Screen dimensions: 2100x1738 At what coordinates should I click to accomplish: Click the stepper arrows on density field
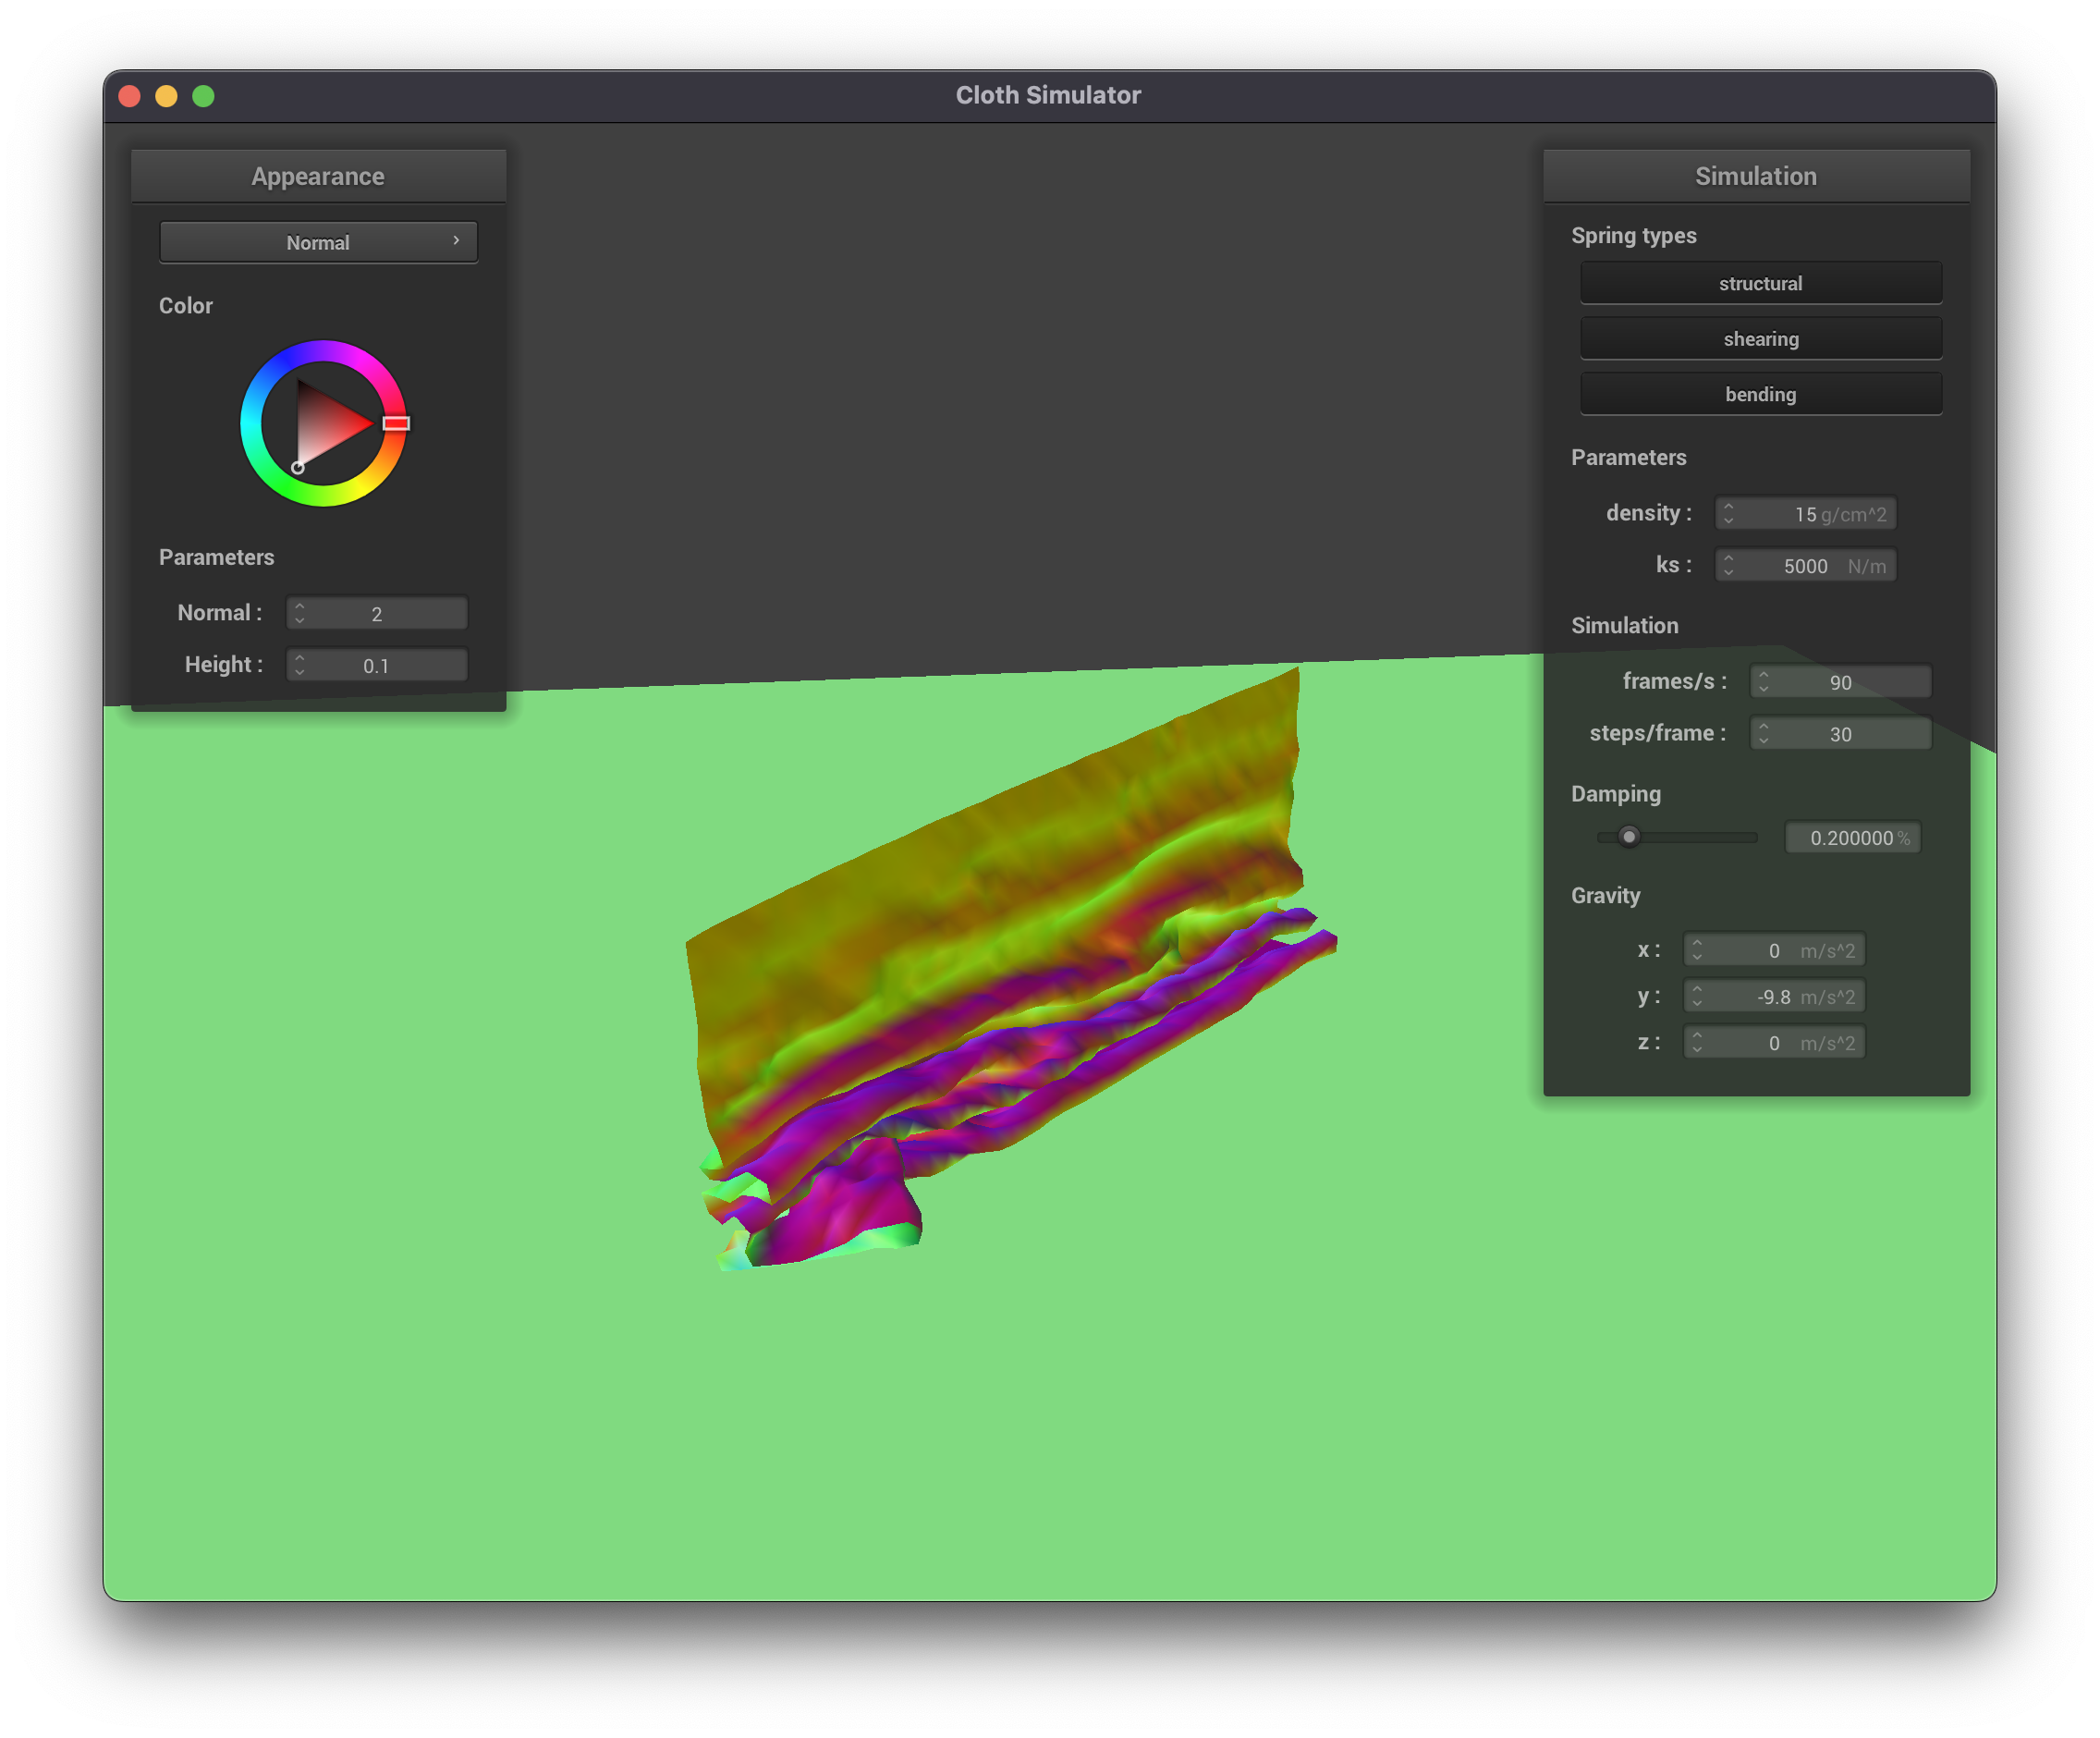click(x=1728, y=514)
